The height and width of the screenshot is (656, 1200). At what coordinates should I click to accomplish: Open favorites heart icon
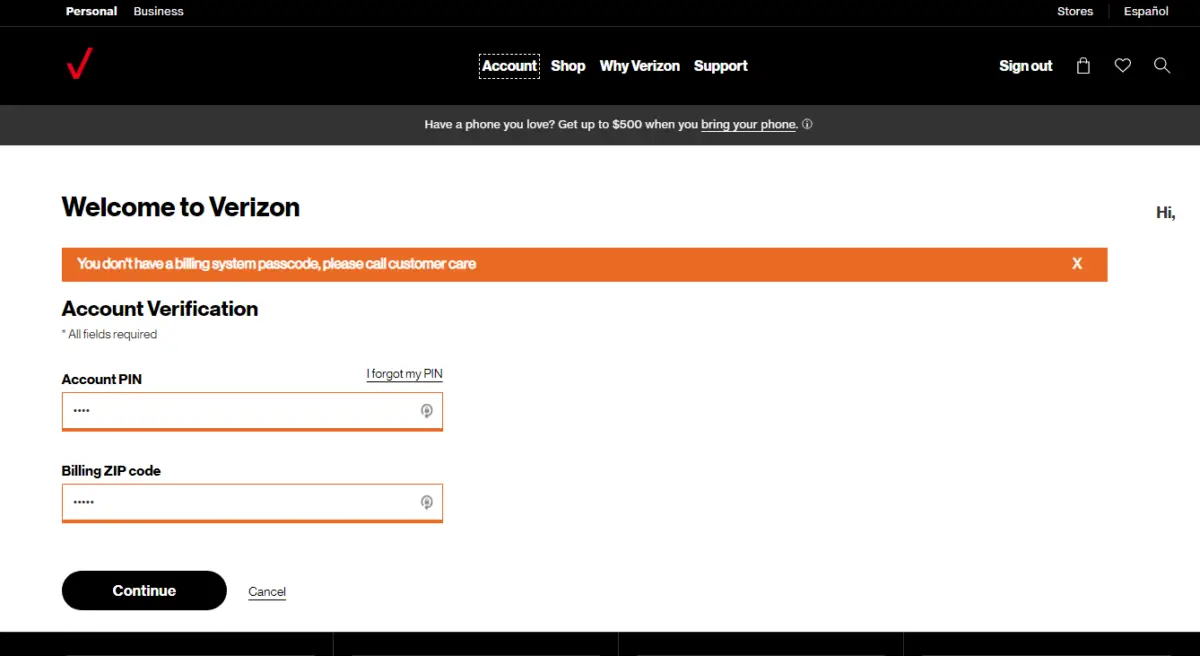[1123, 66]
